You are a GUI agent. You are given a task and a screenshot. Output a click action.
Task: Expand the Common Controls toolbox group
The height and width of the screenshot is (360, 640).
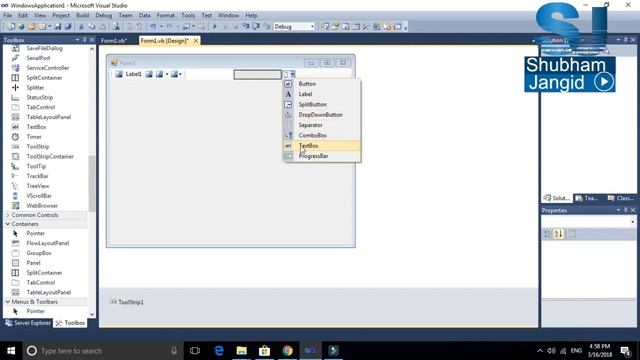(x=8, y=215)
